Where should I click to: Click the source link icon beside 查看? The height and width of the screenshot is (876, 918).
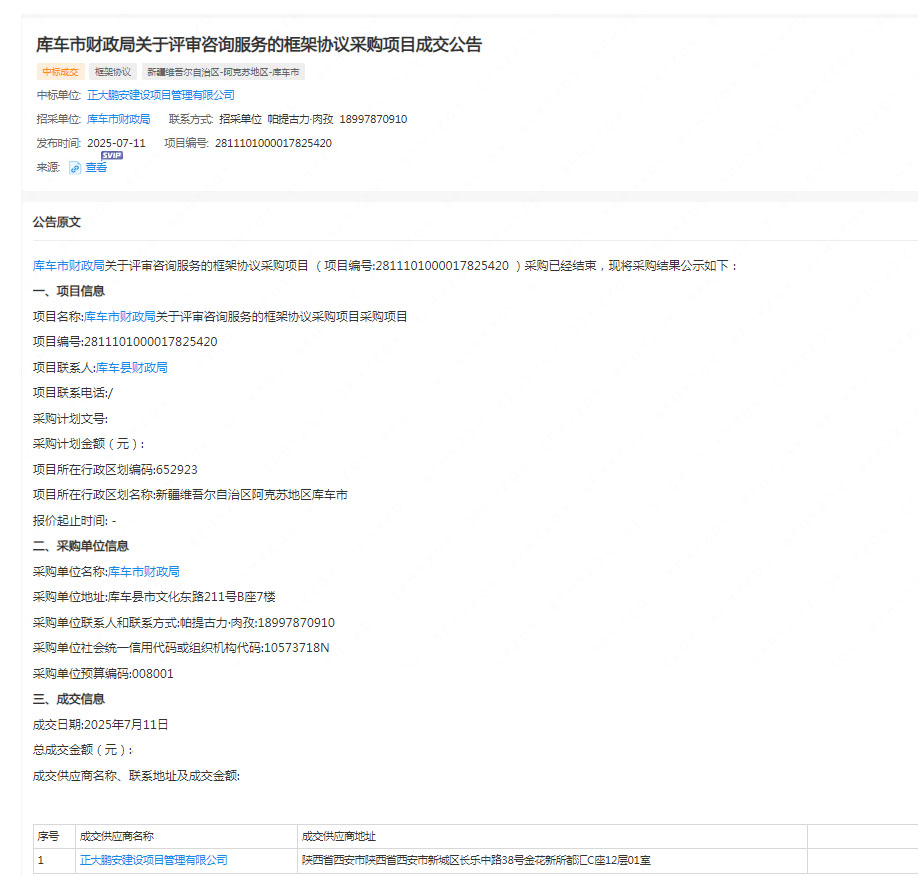click(x=75, y=168)
